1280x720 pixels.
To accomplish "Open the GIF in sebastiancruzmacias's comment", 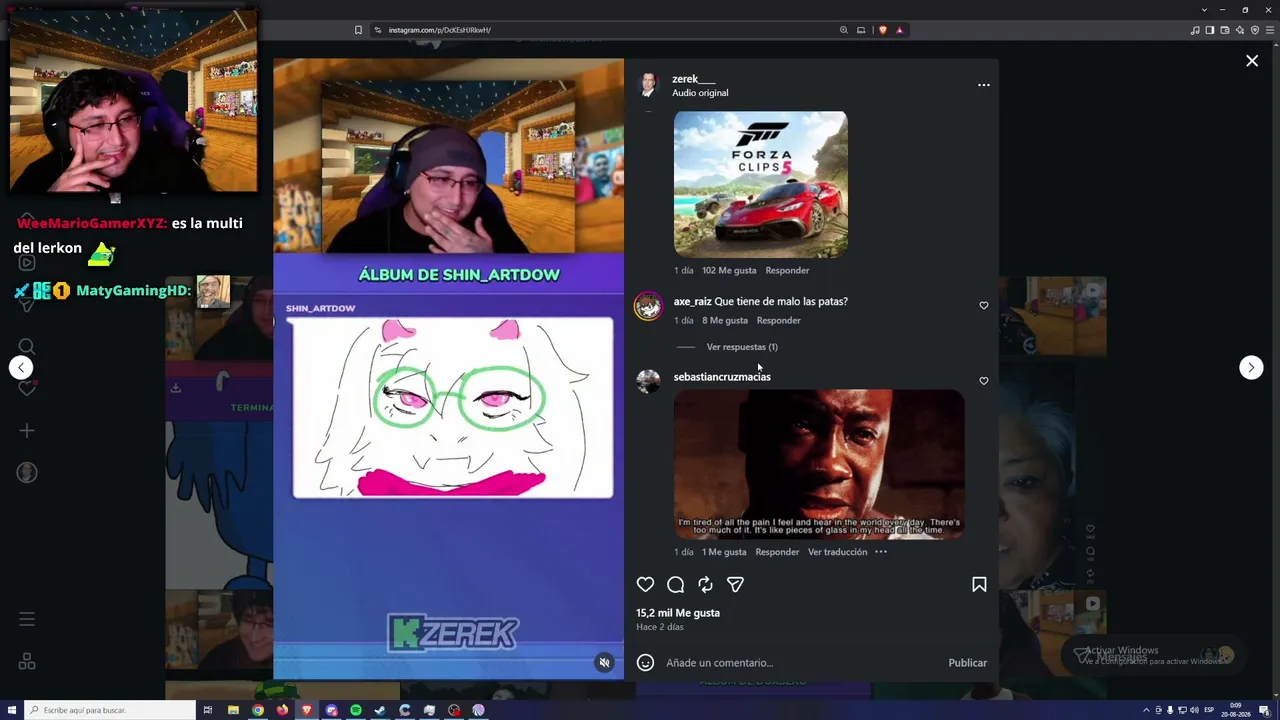I will coord(819,465).
